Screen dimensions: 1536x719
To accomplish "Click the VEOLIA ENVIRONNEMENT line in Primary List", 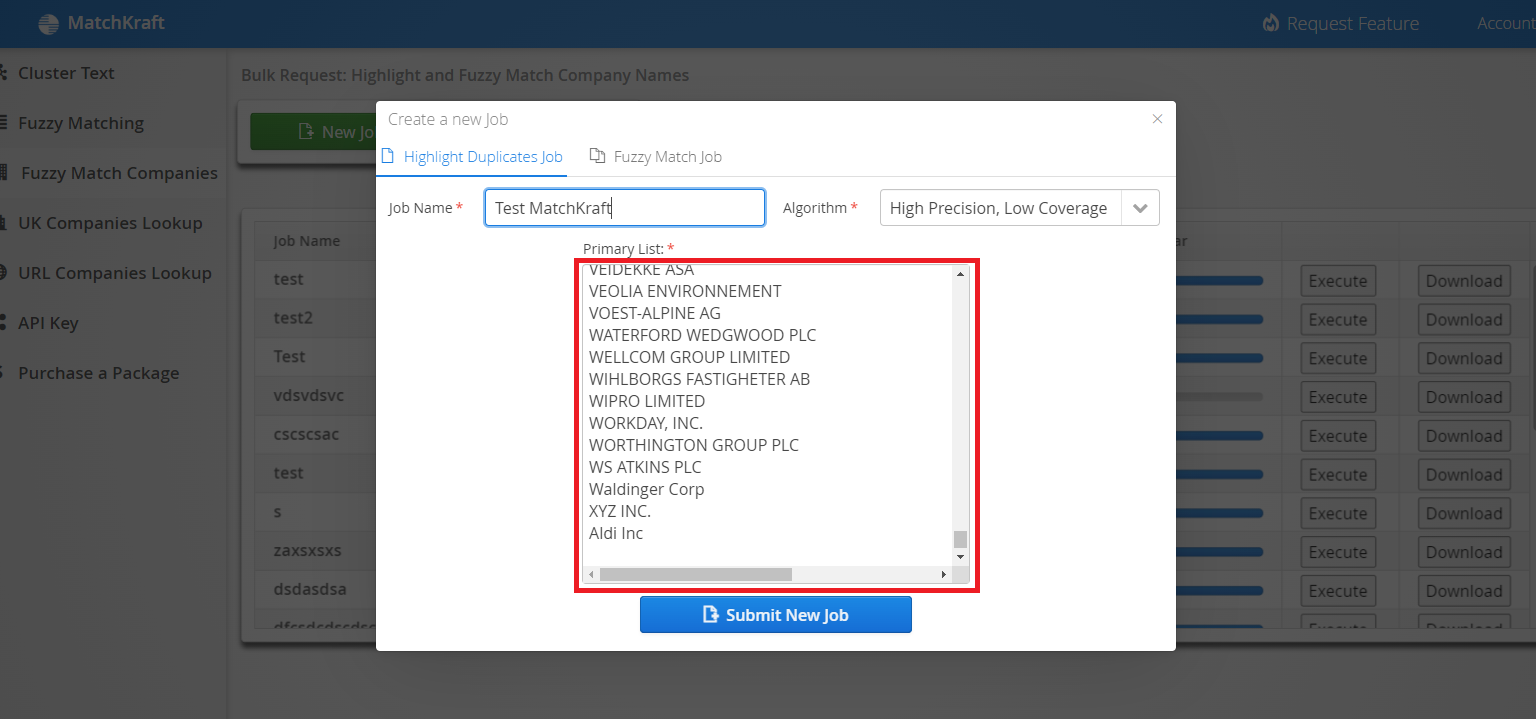I will coord(685,291).
